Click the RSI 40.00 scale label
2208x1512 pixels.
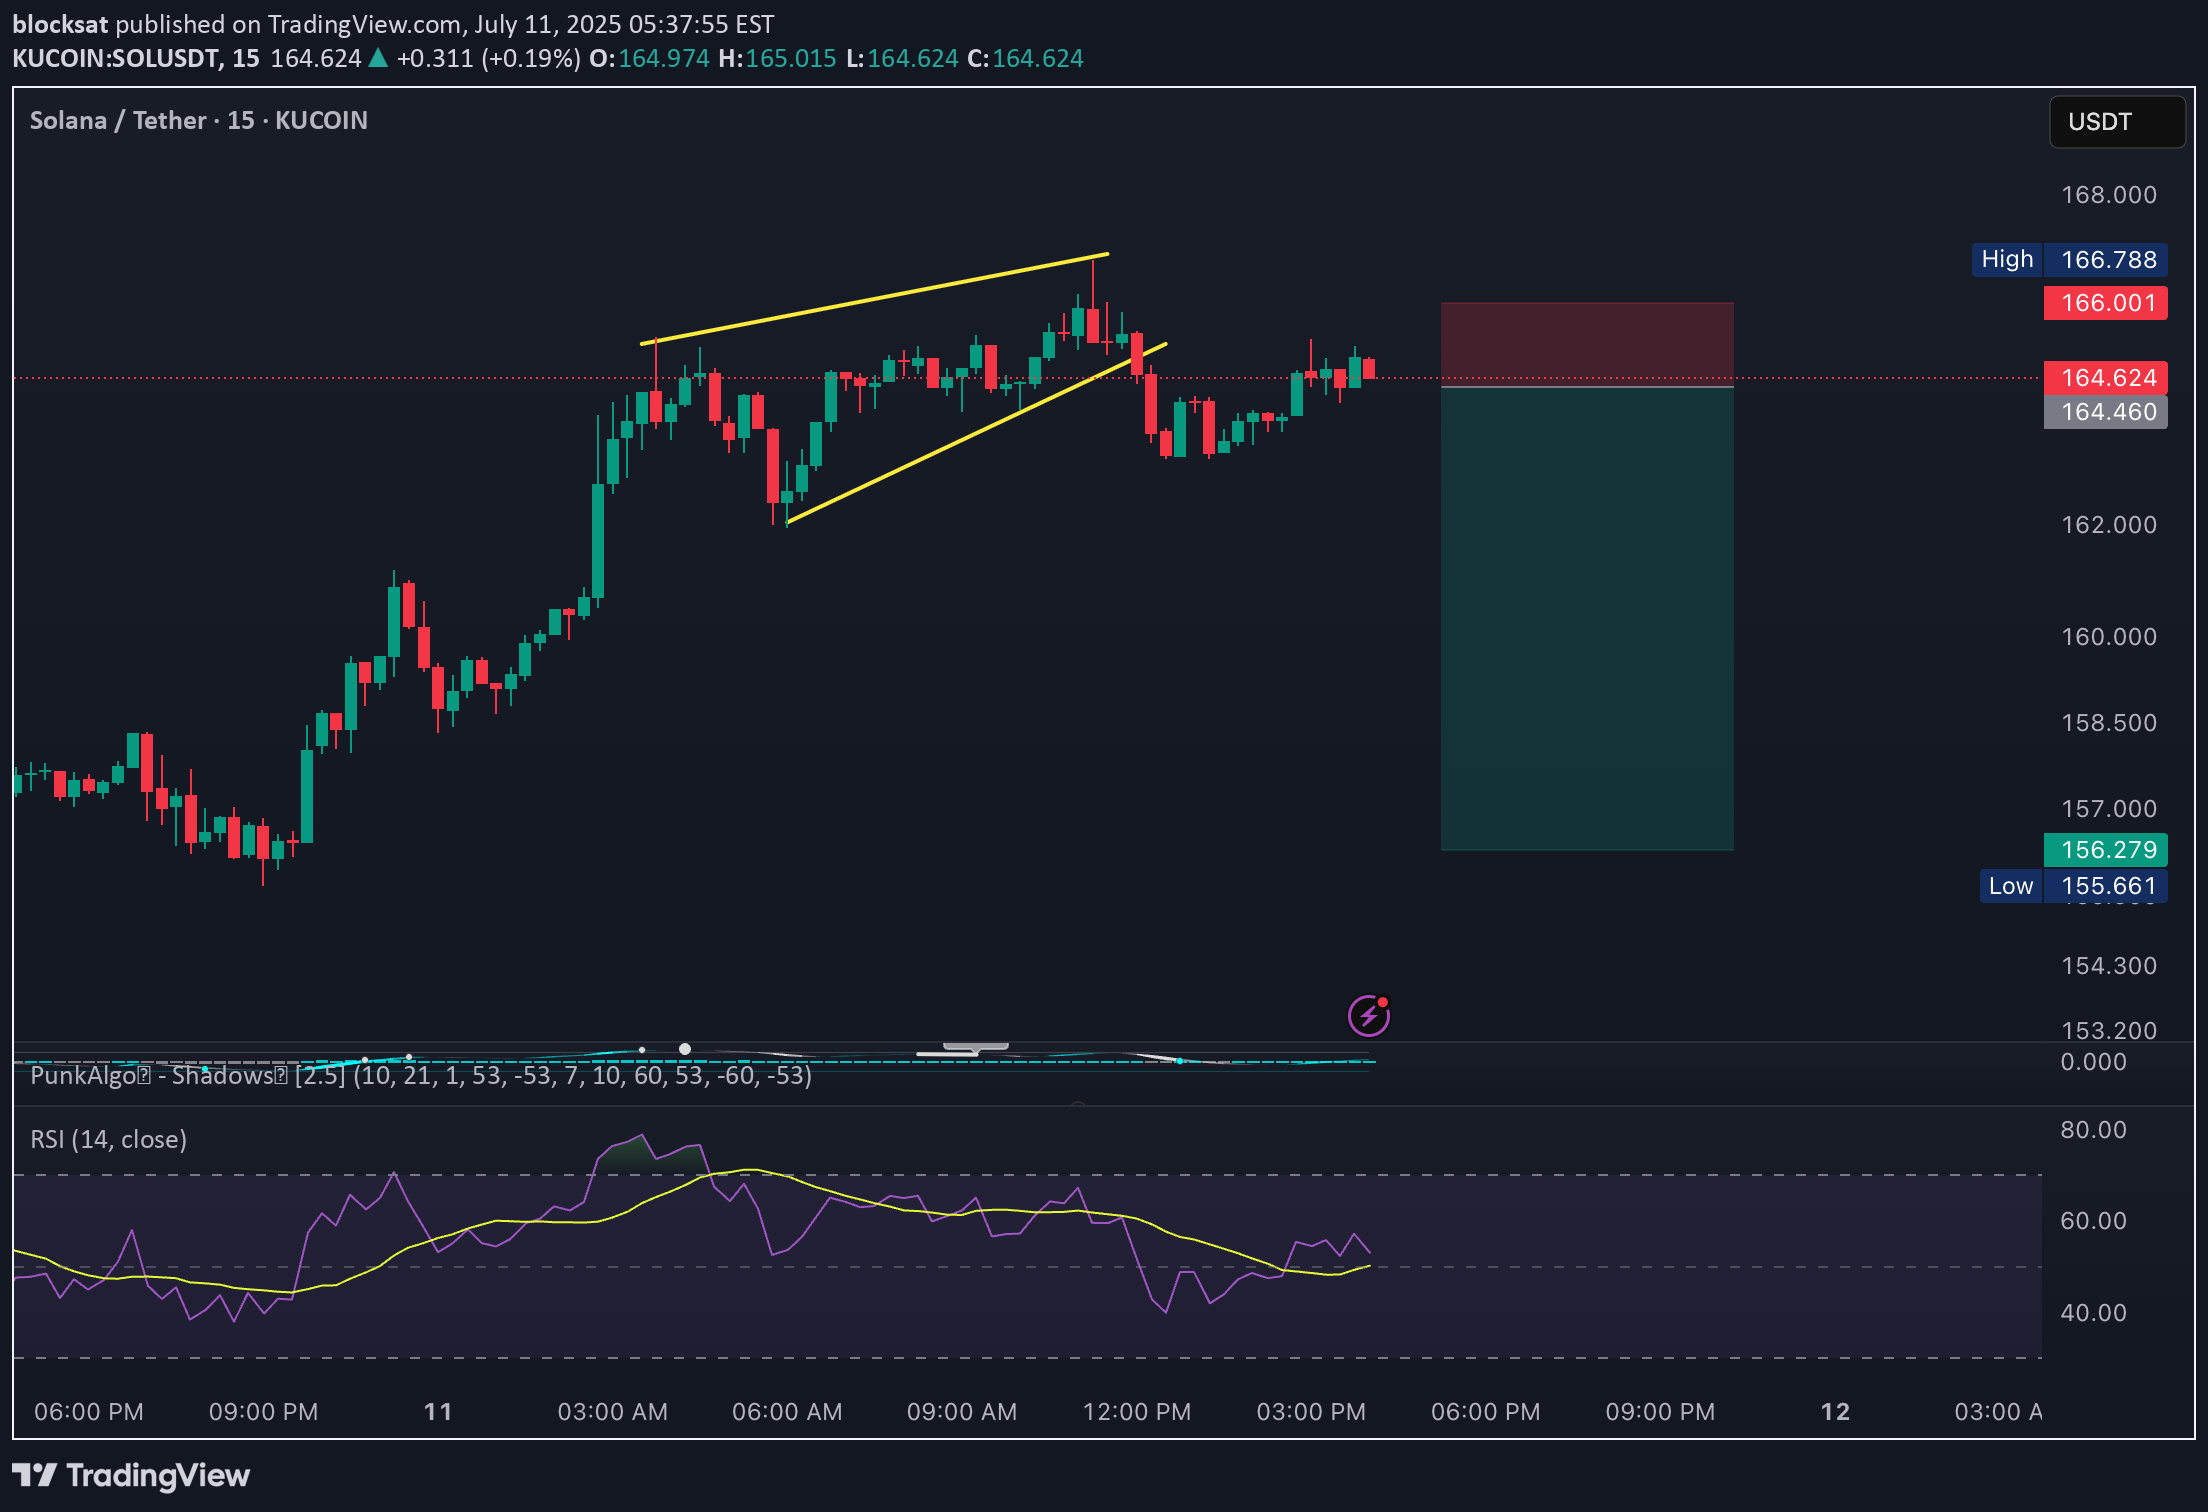(2093, 1313)
